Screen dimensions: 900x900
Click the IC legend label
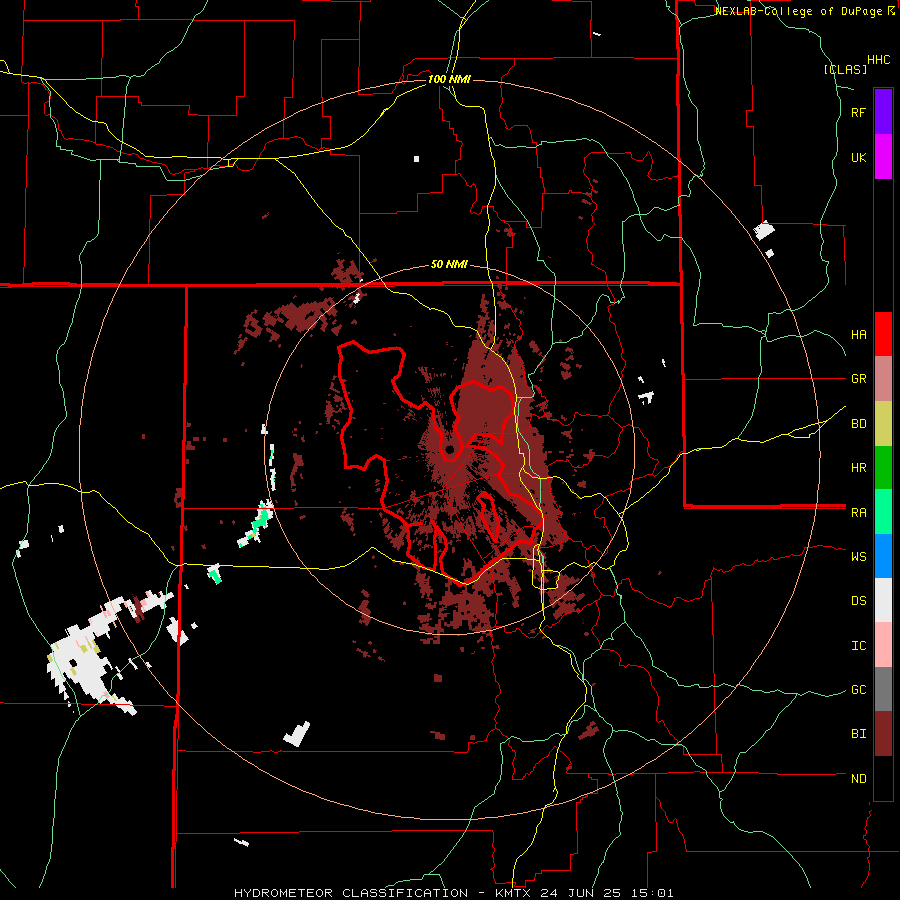(x=858, y=646)
